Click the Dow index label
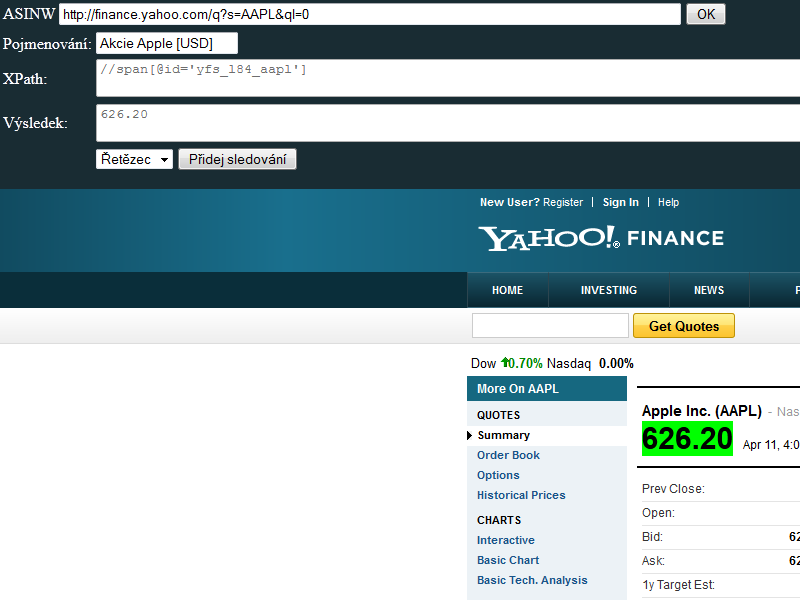 (x=483, y=363)
